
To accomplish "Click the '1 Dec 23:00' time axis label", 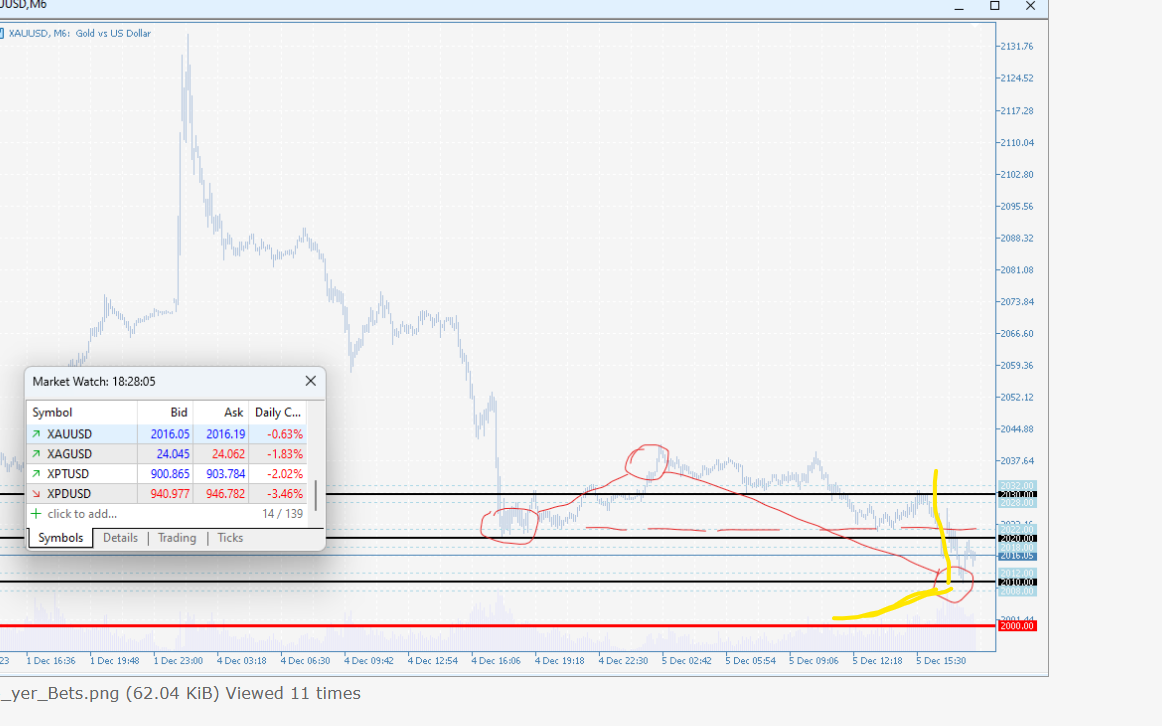I will click(x=178, y=660).
